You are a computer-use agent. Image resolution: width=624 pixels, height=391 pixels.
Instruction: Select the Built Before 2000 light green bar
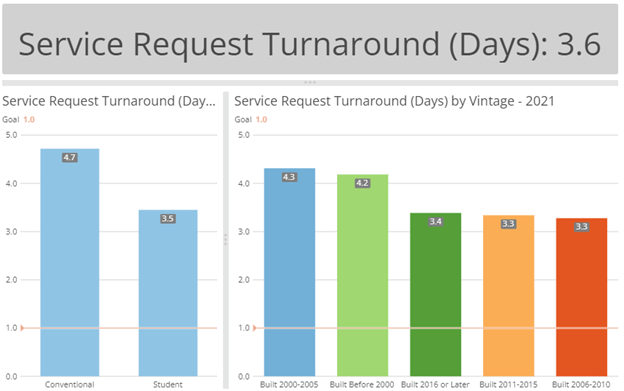point(363,275)
